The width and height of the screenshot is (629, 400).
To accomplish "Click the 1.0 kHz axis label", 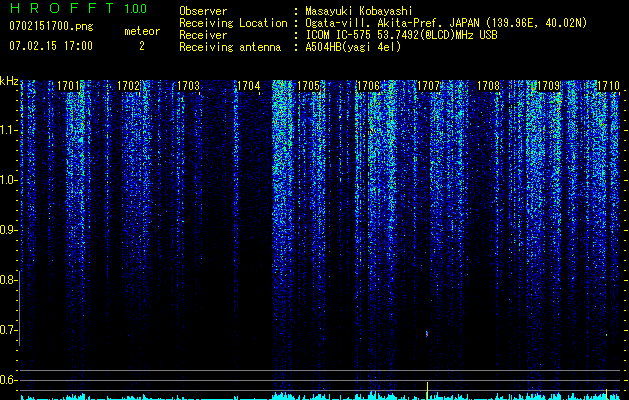I will pos(8,180).
